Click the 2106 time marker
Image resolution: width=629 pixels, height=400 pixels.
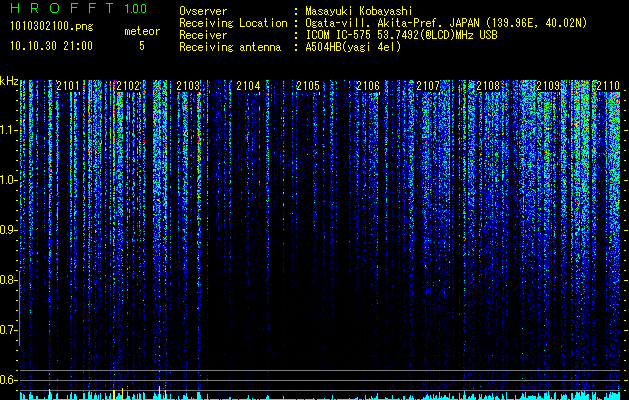click(x=368, y=86)
